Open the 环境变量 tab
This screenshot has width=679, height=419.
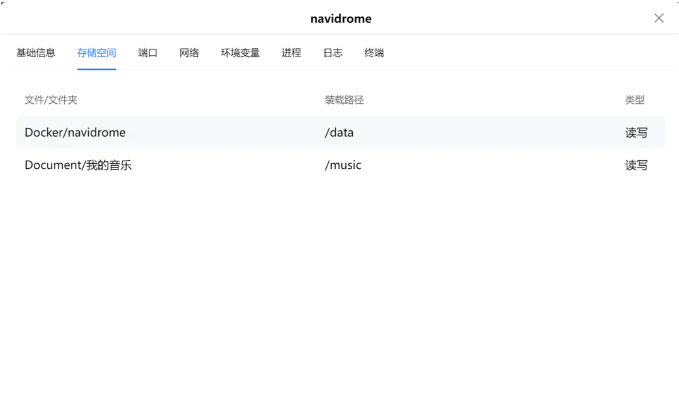[x=240, y=53]
